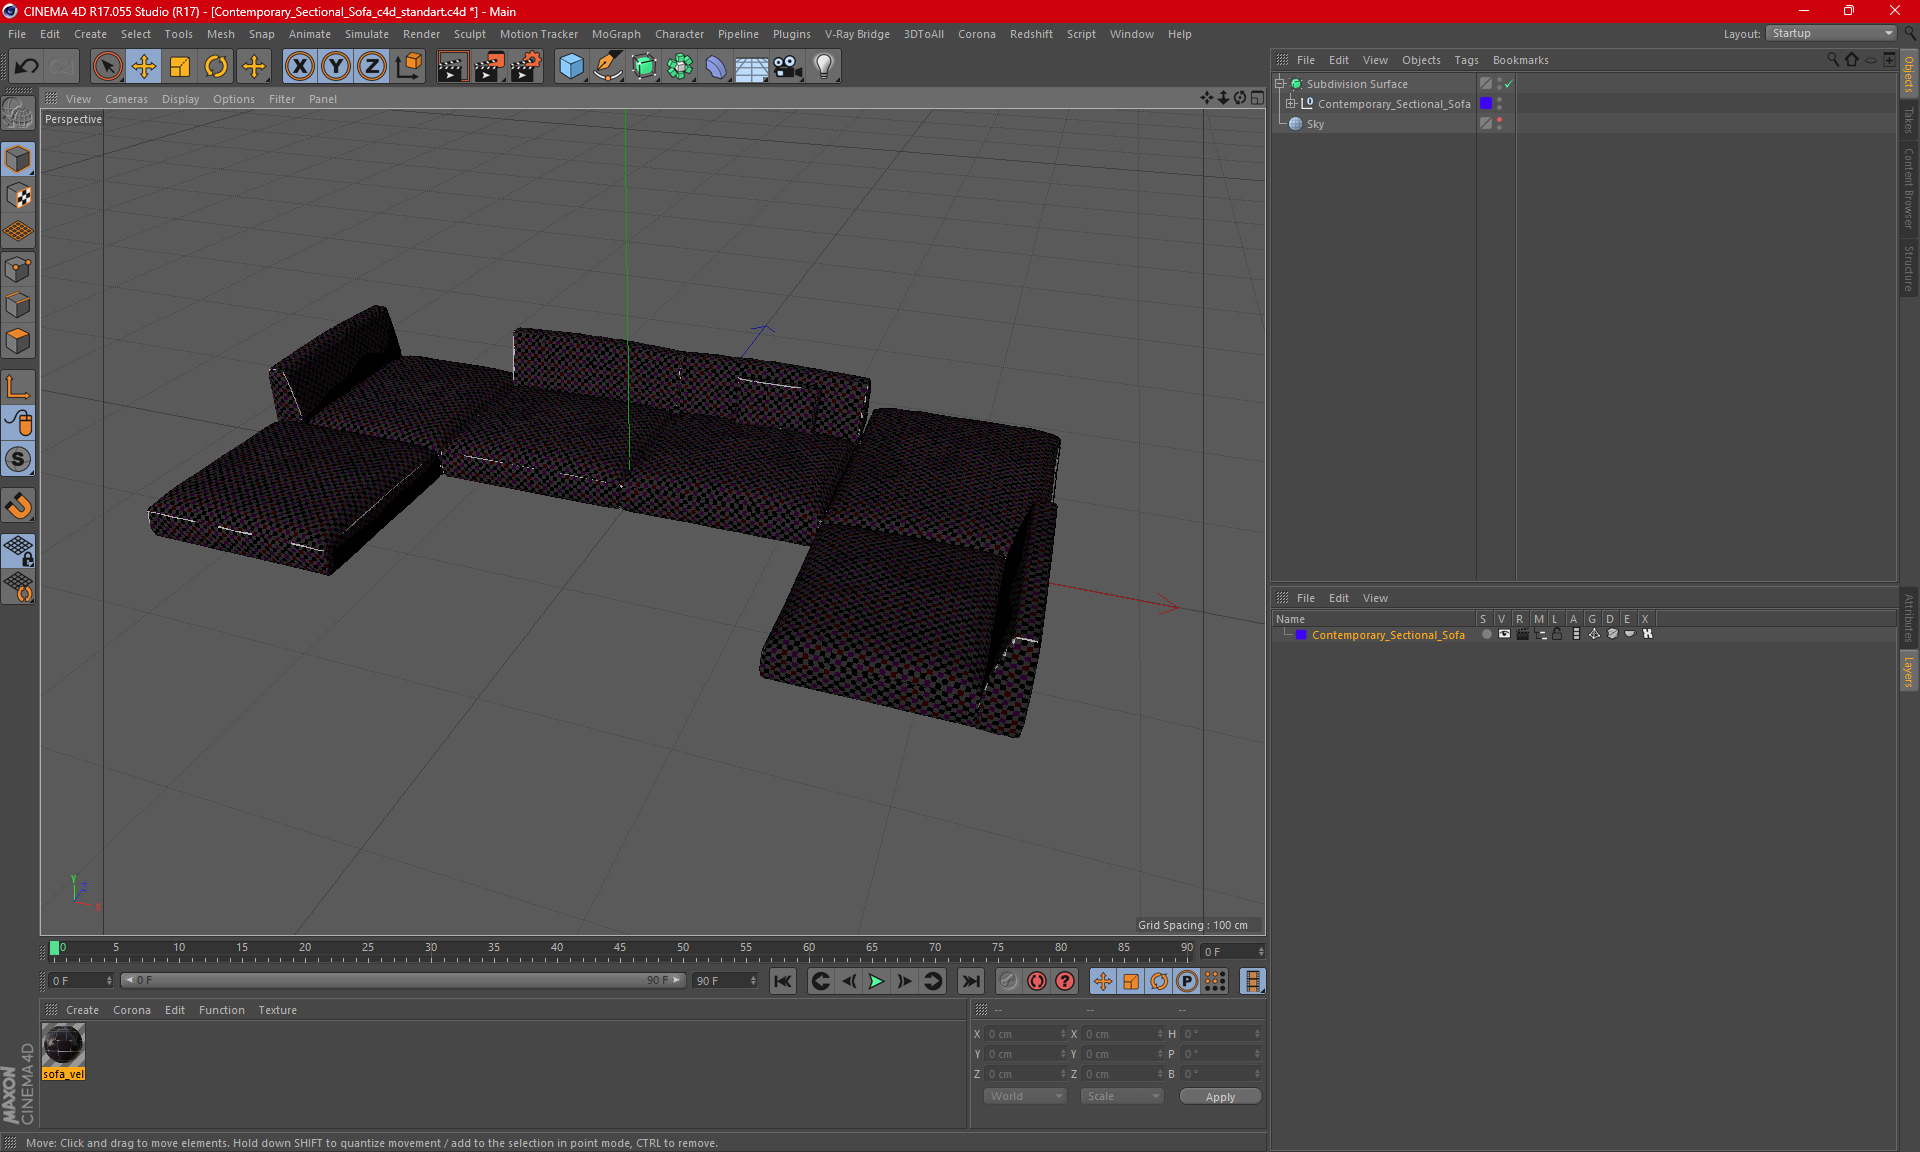
Task: Toggle Subdivision Surface green checkmark
Action: pyautogui.click(x=1509, y=84)
